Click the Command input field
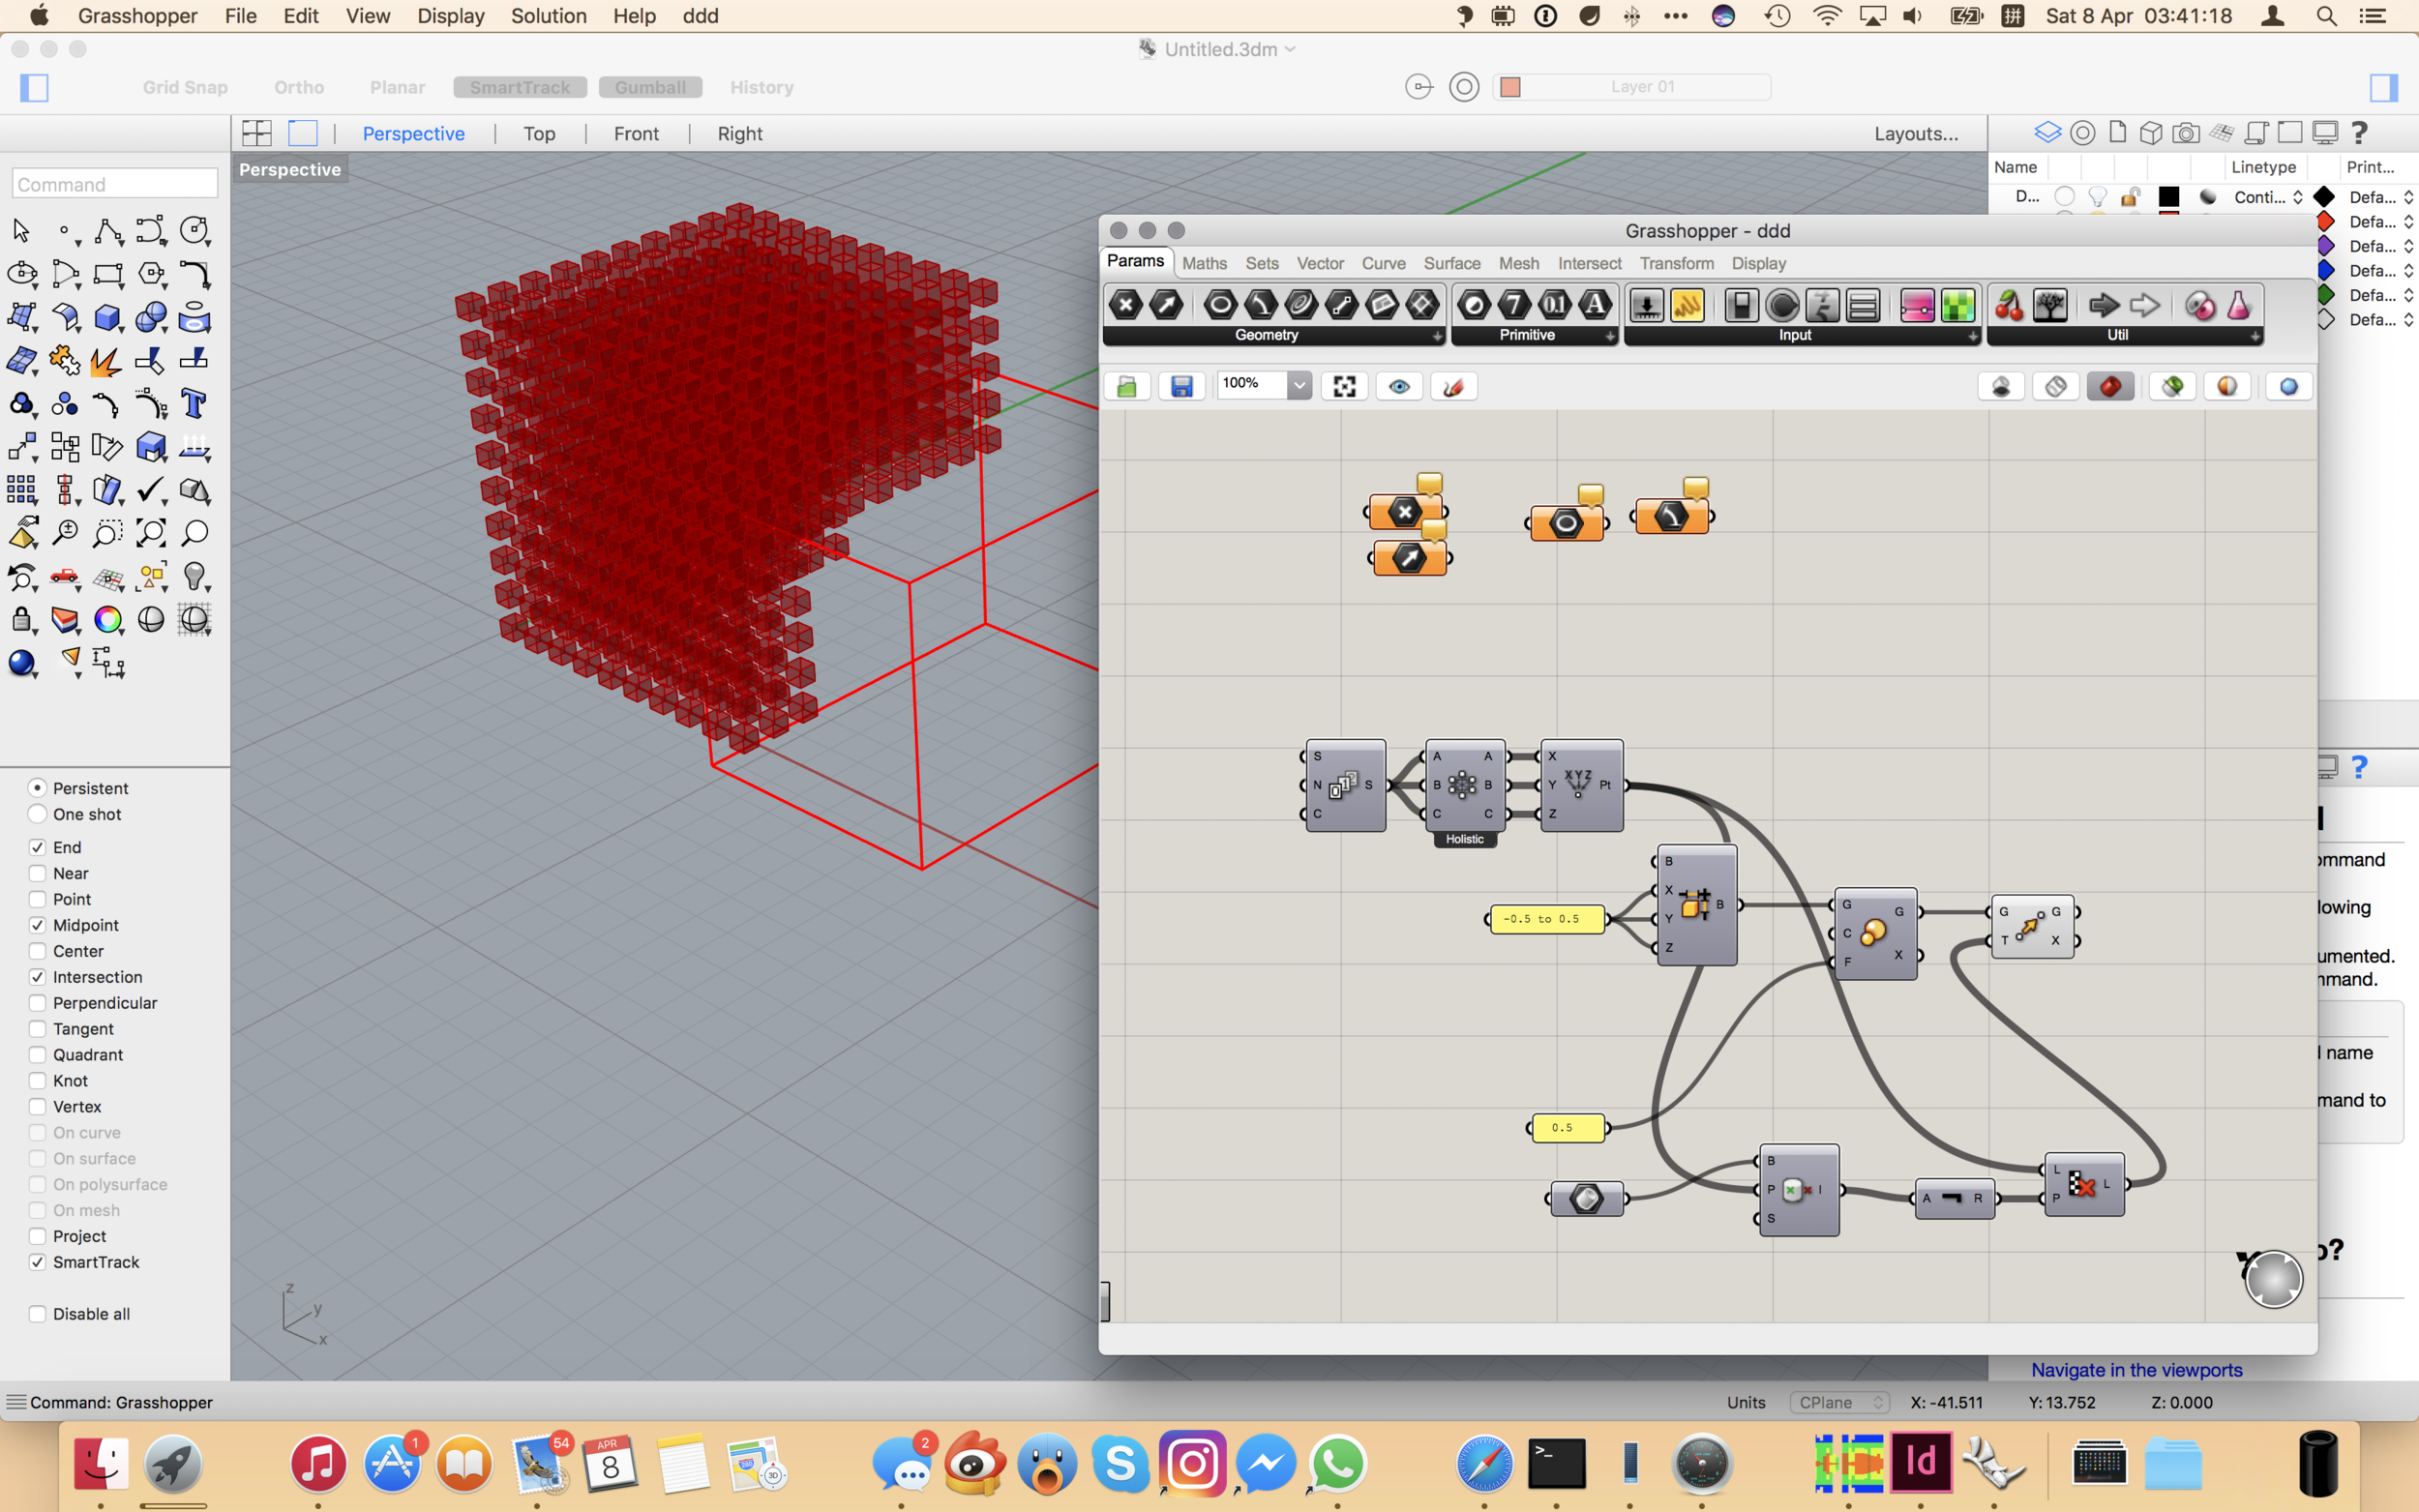The width and height of the screenshot is (2419, 1512). (x=115, y=184)
